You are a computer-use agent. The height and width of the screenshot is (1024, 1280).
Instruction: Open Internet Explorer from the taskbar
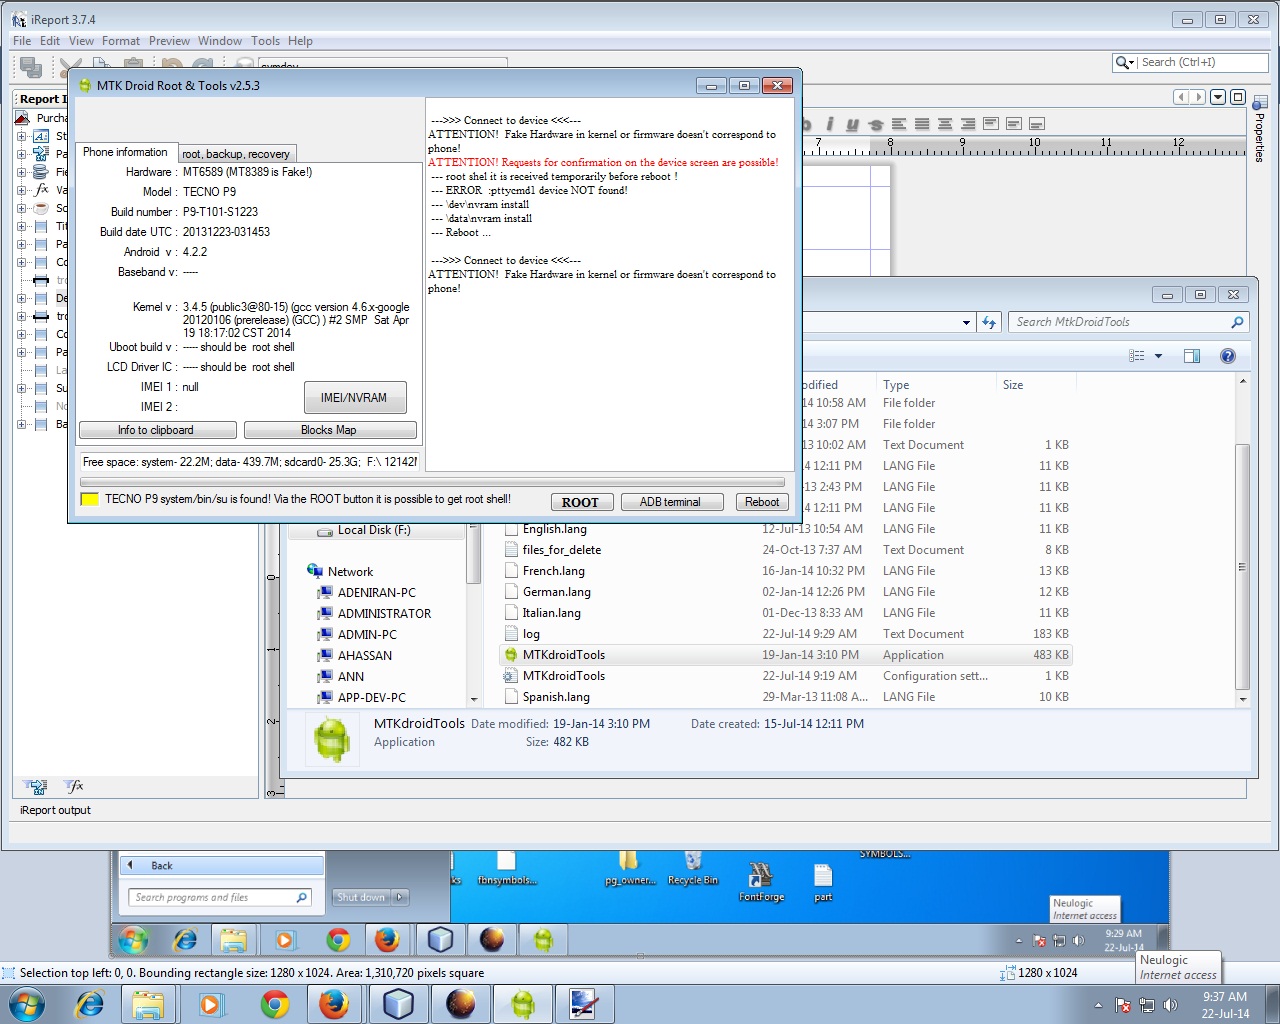point(89,1004)
